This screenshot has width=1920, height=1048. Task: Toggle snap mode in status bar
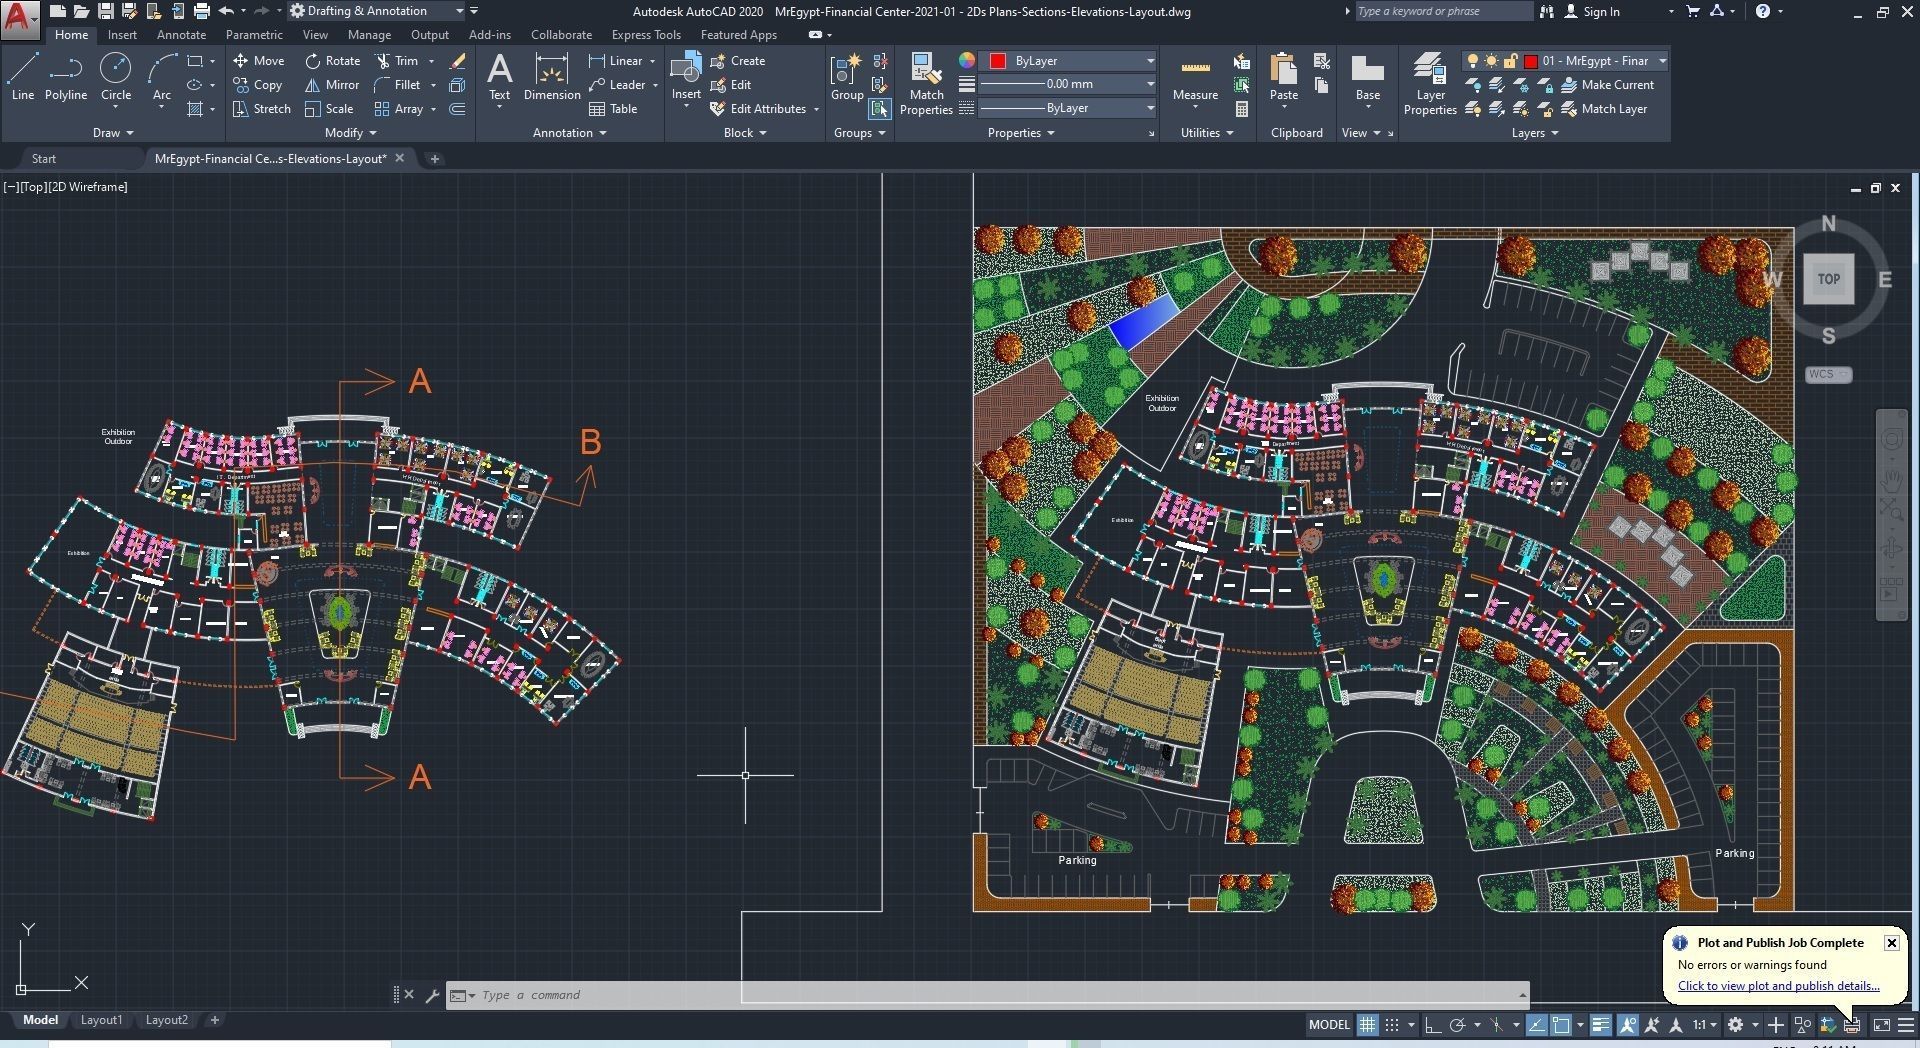[x=1391, y=1025]
